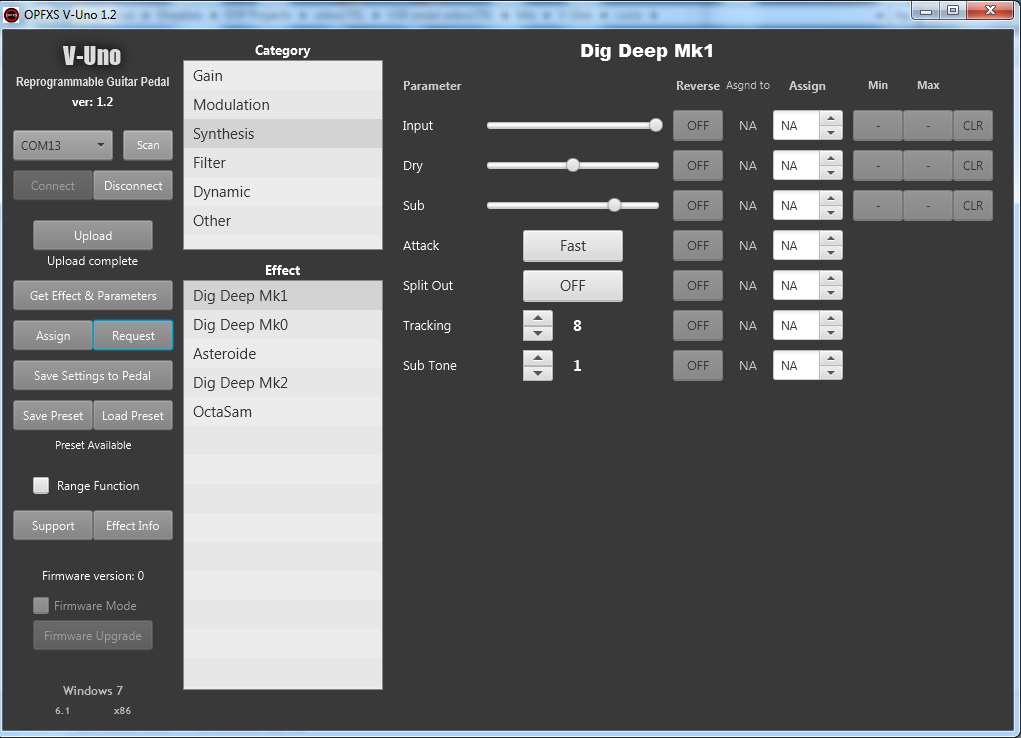Image resolution: width=1021 pixels, height=738 pixels.
Task: Clear the Sub range with CLR
Action: coord(973,205)
